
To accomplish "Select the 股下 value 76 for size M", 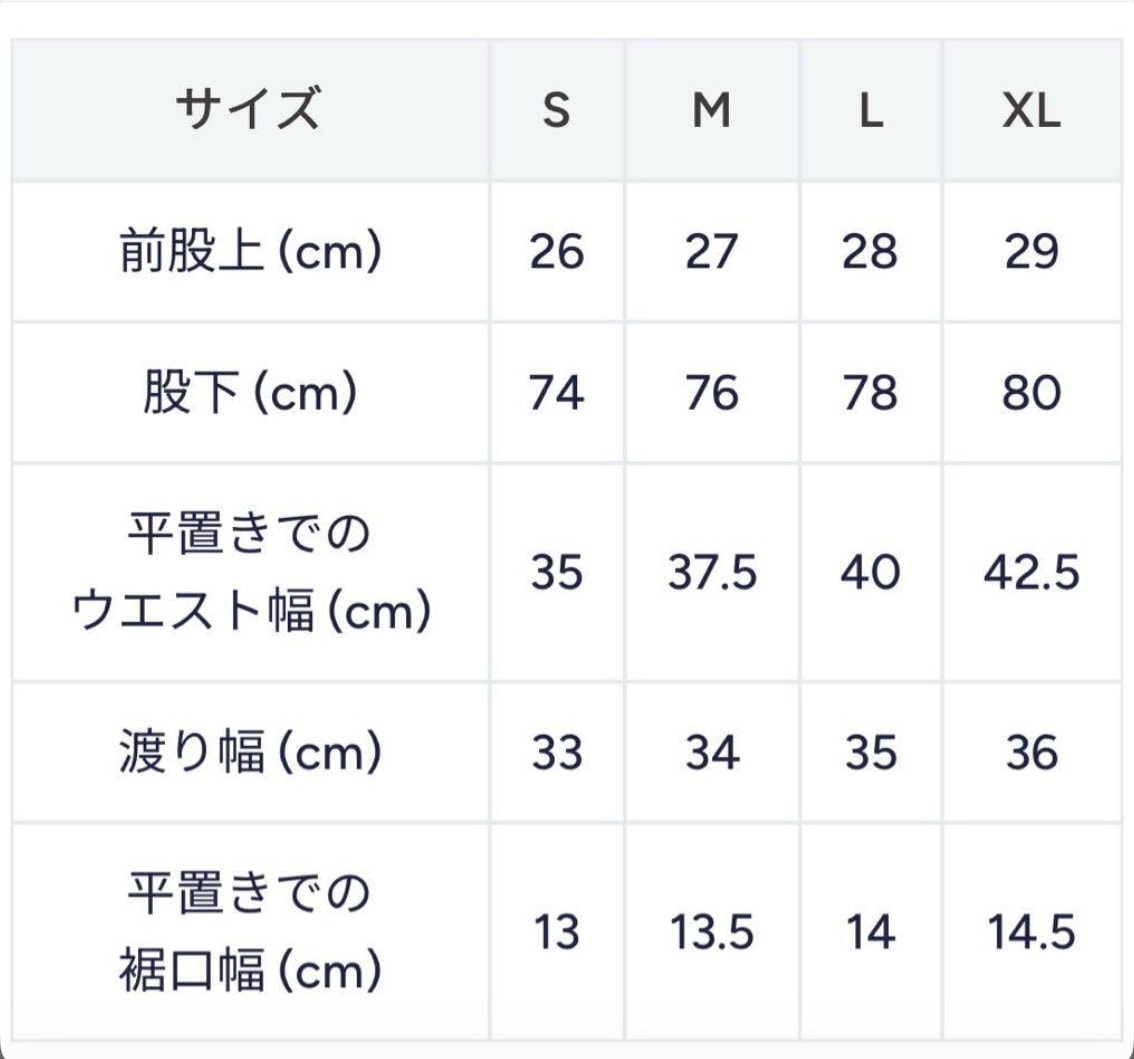I will click(711, 393).
